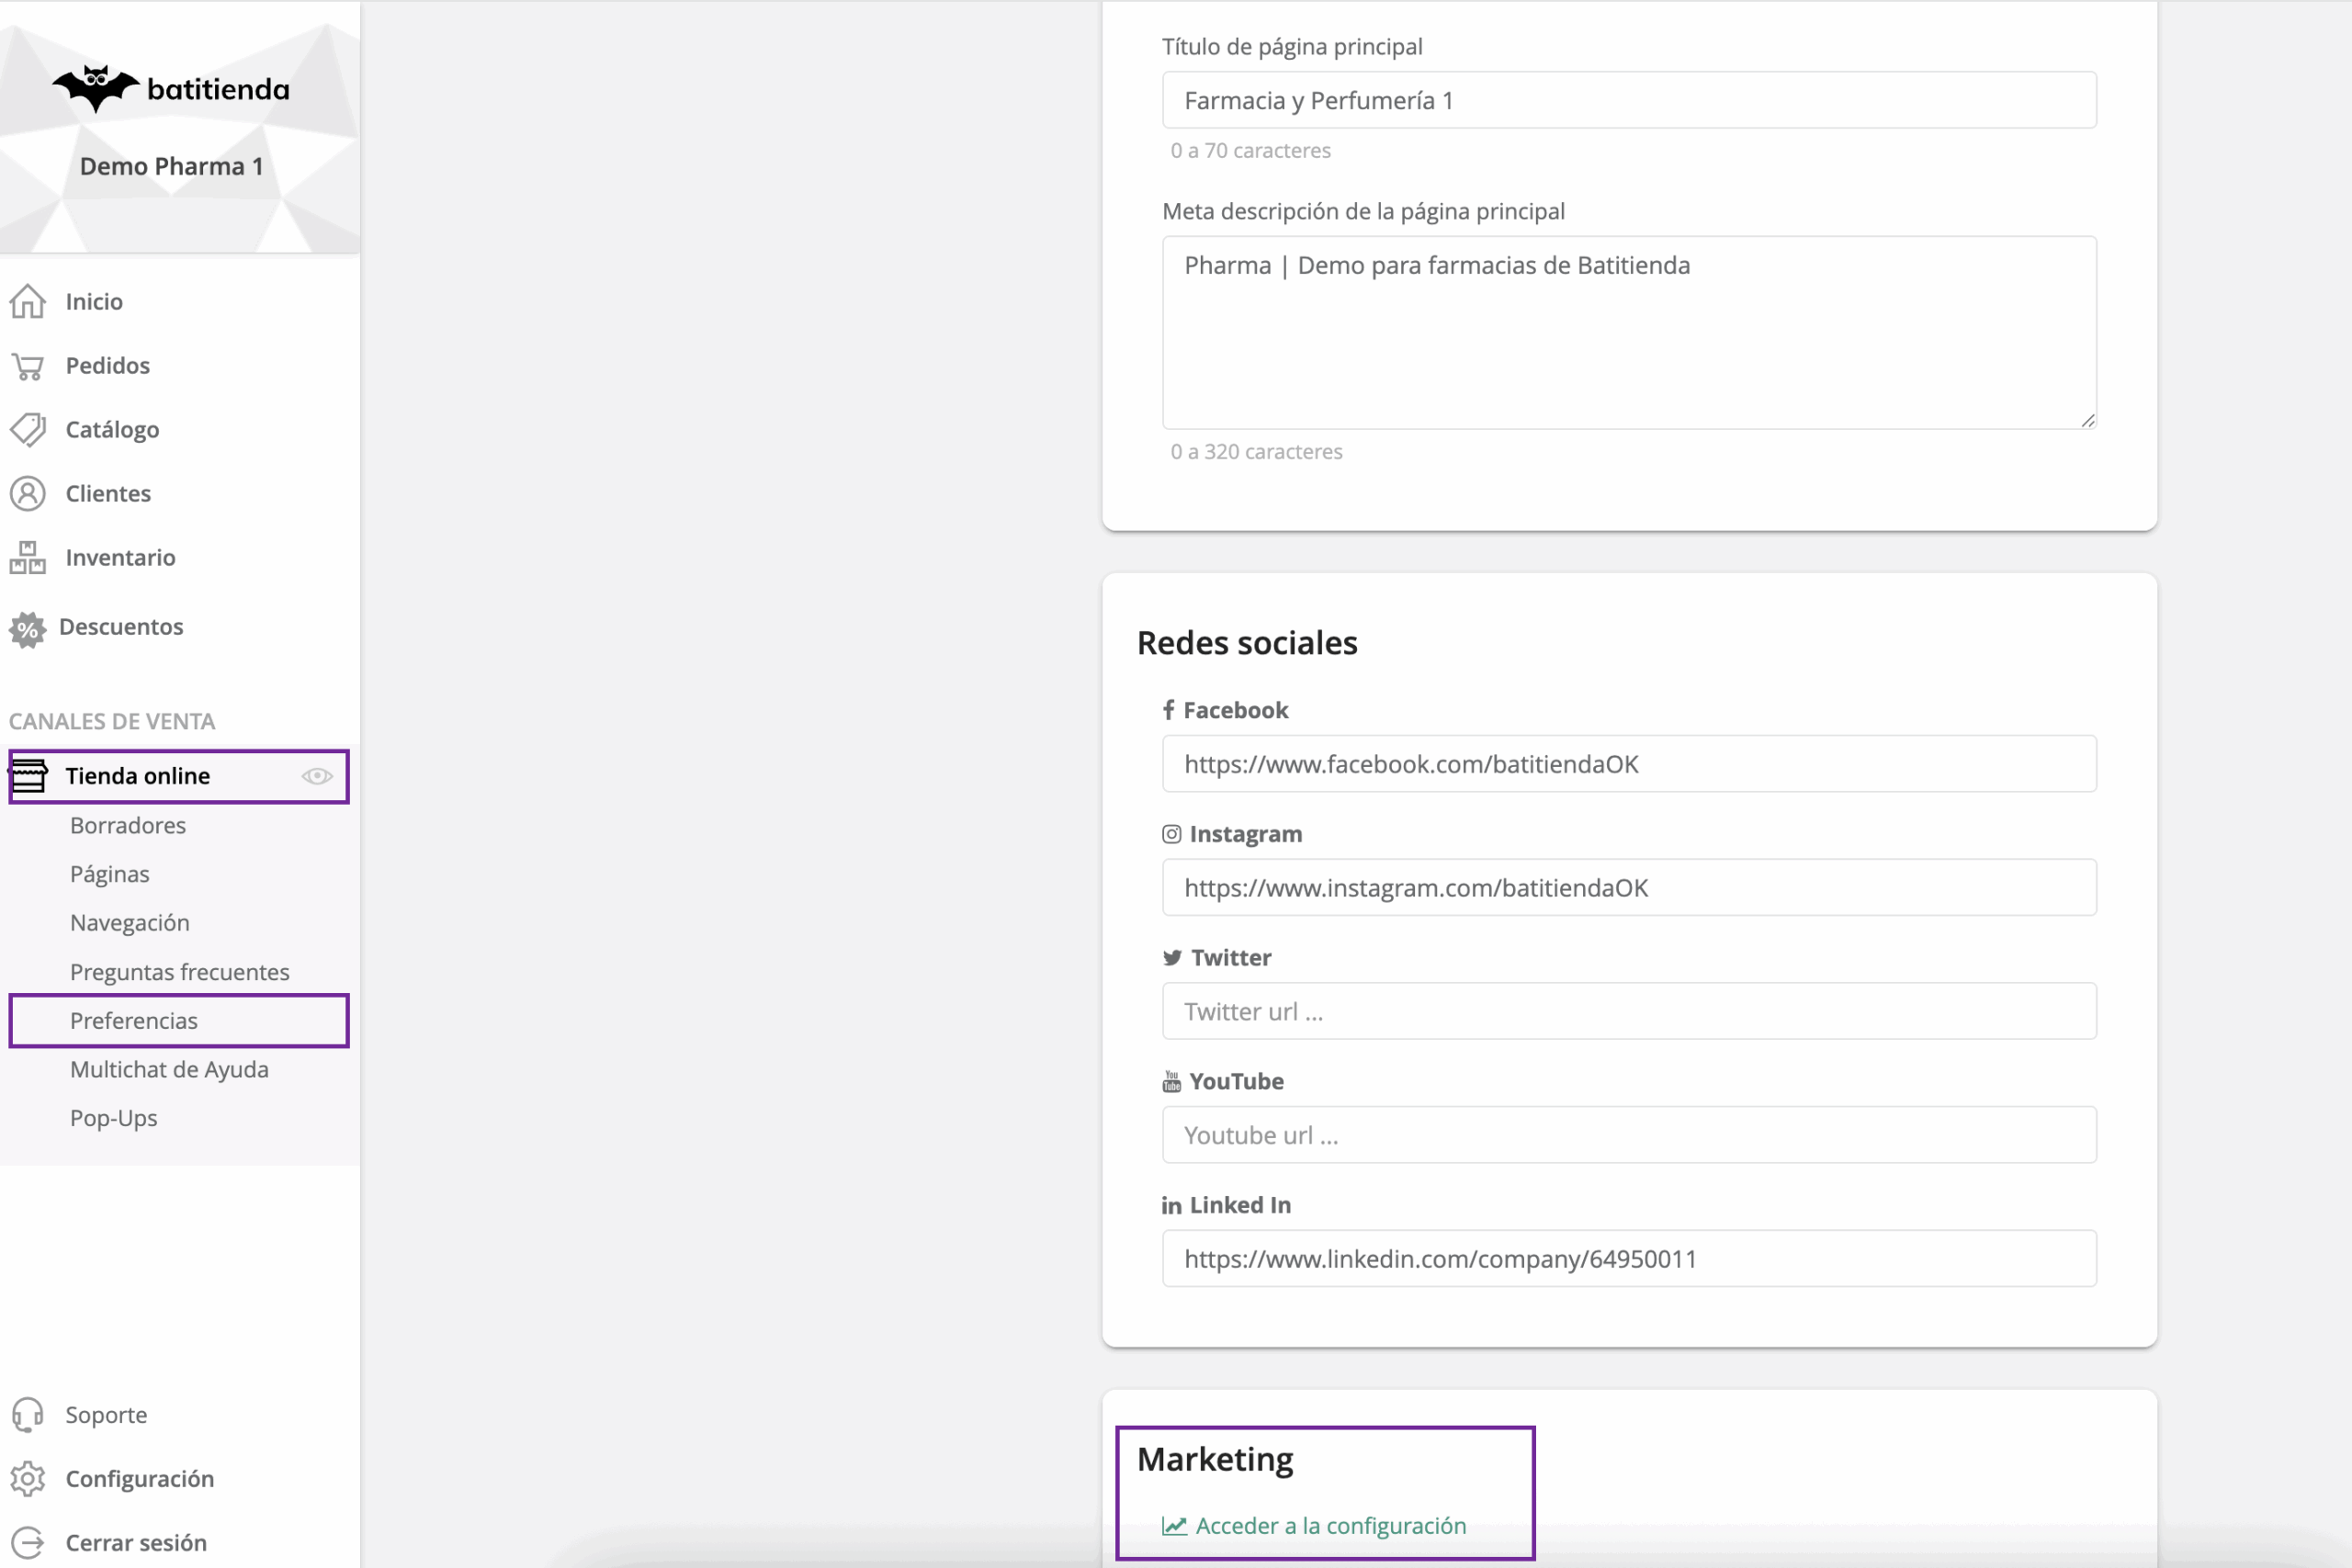
Task: Follow the Acceder a la configuración link
Action: tap(1330, 1526)
